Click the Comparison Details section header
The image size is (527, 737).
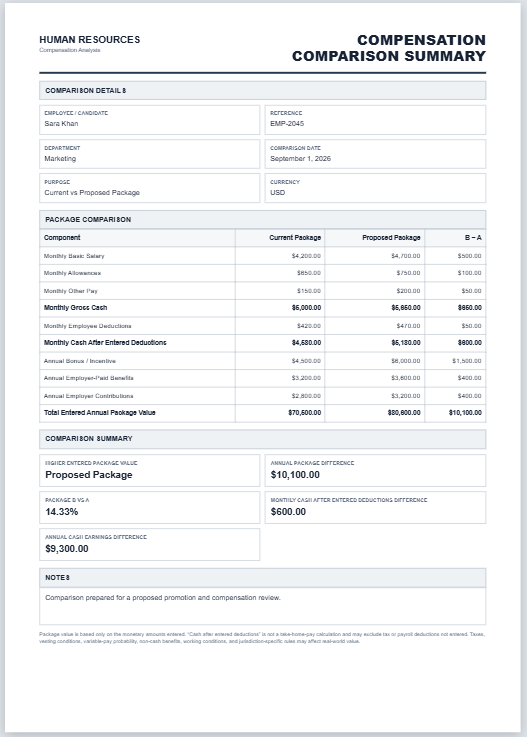click(x=262, y=90)
